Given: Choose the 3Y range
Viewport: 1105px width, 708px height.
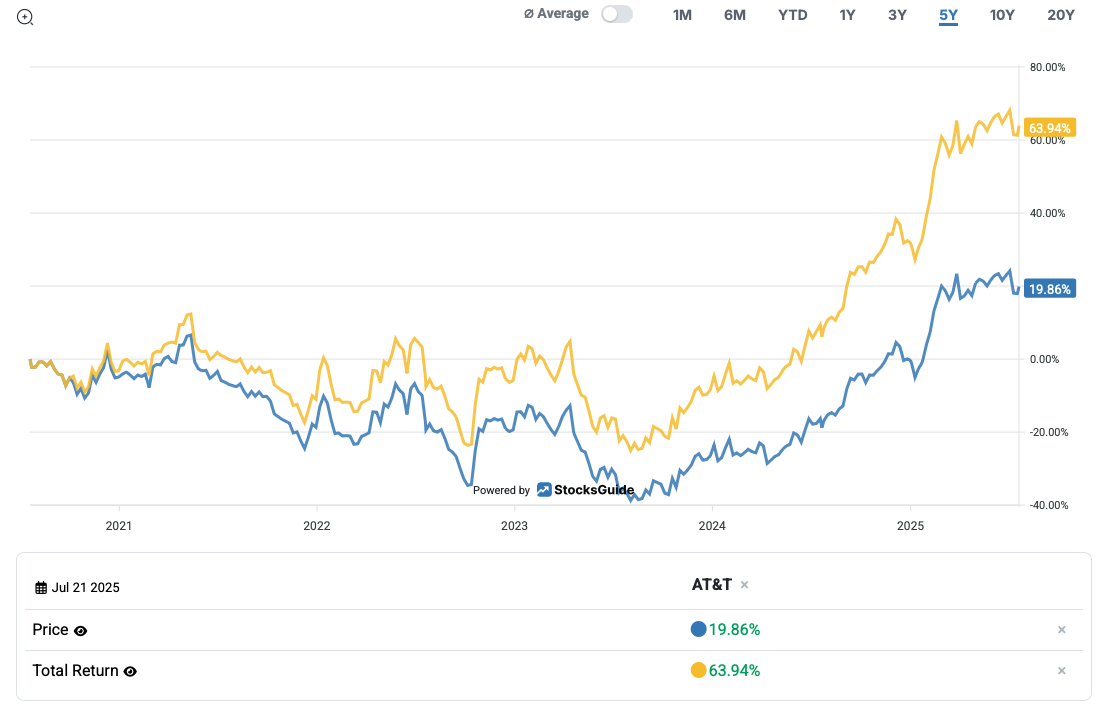Looking at the screenshot, I should tap(897, 15).
